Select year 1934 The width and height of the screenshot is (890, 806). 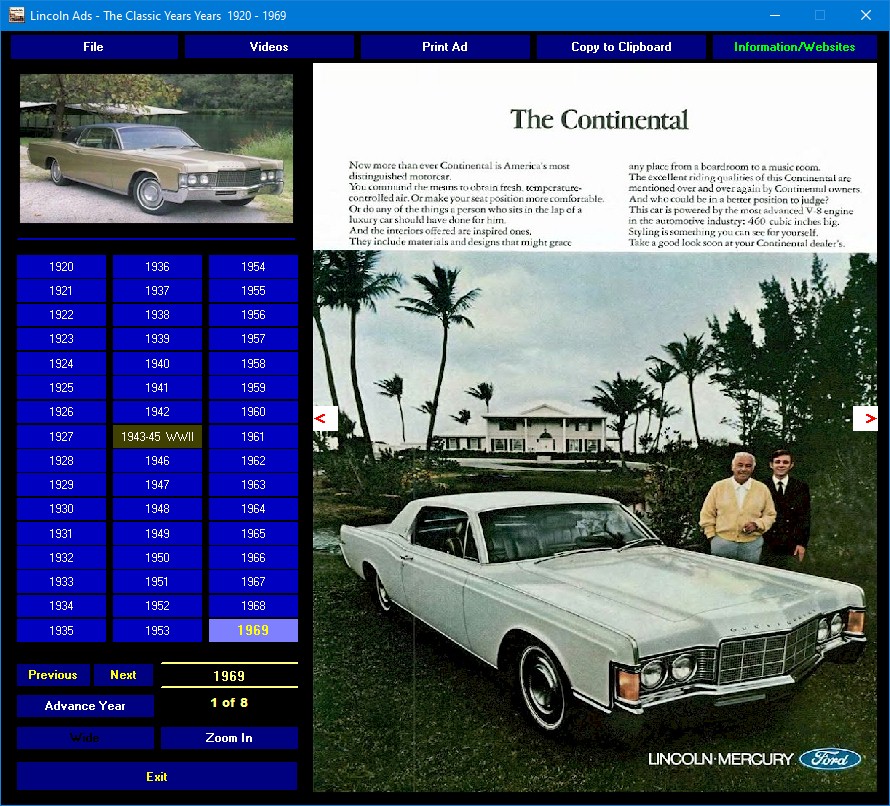(x=61, y=606)
